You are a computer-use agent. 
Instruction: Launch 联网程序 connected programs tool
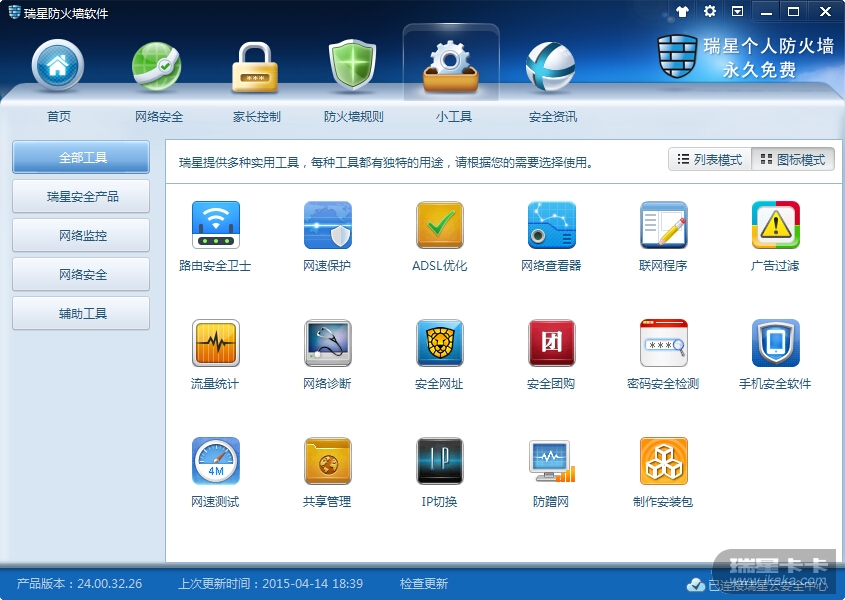coord(663,225)
